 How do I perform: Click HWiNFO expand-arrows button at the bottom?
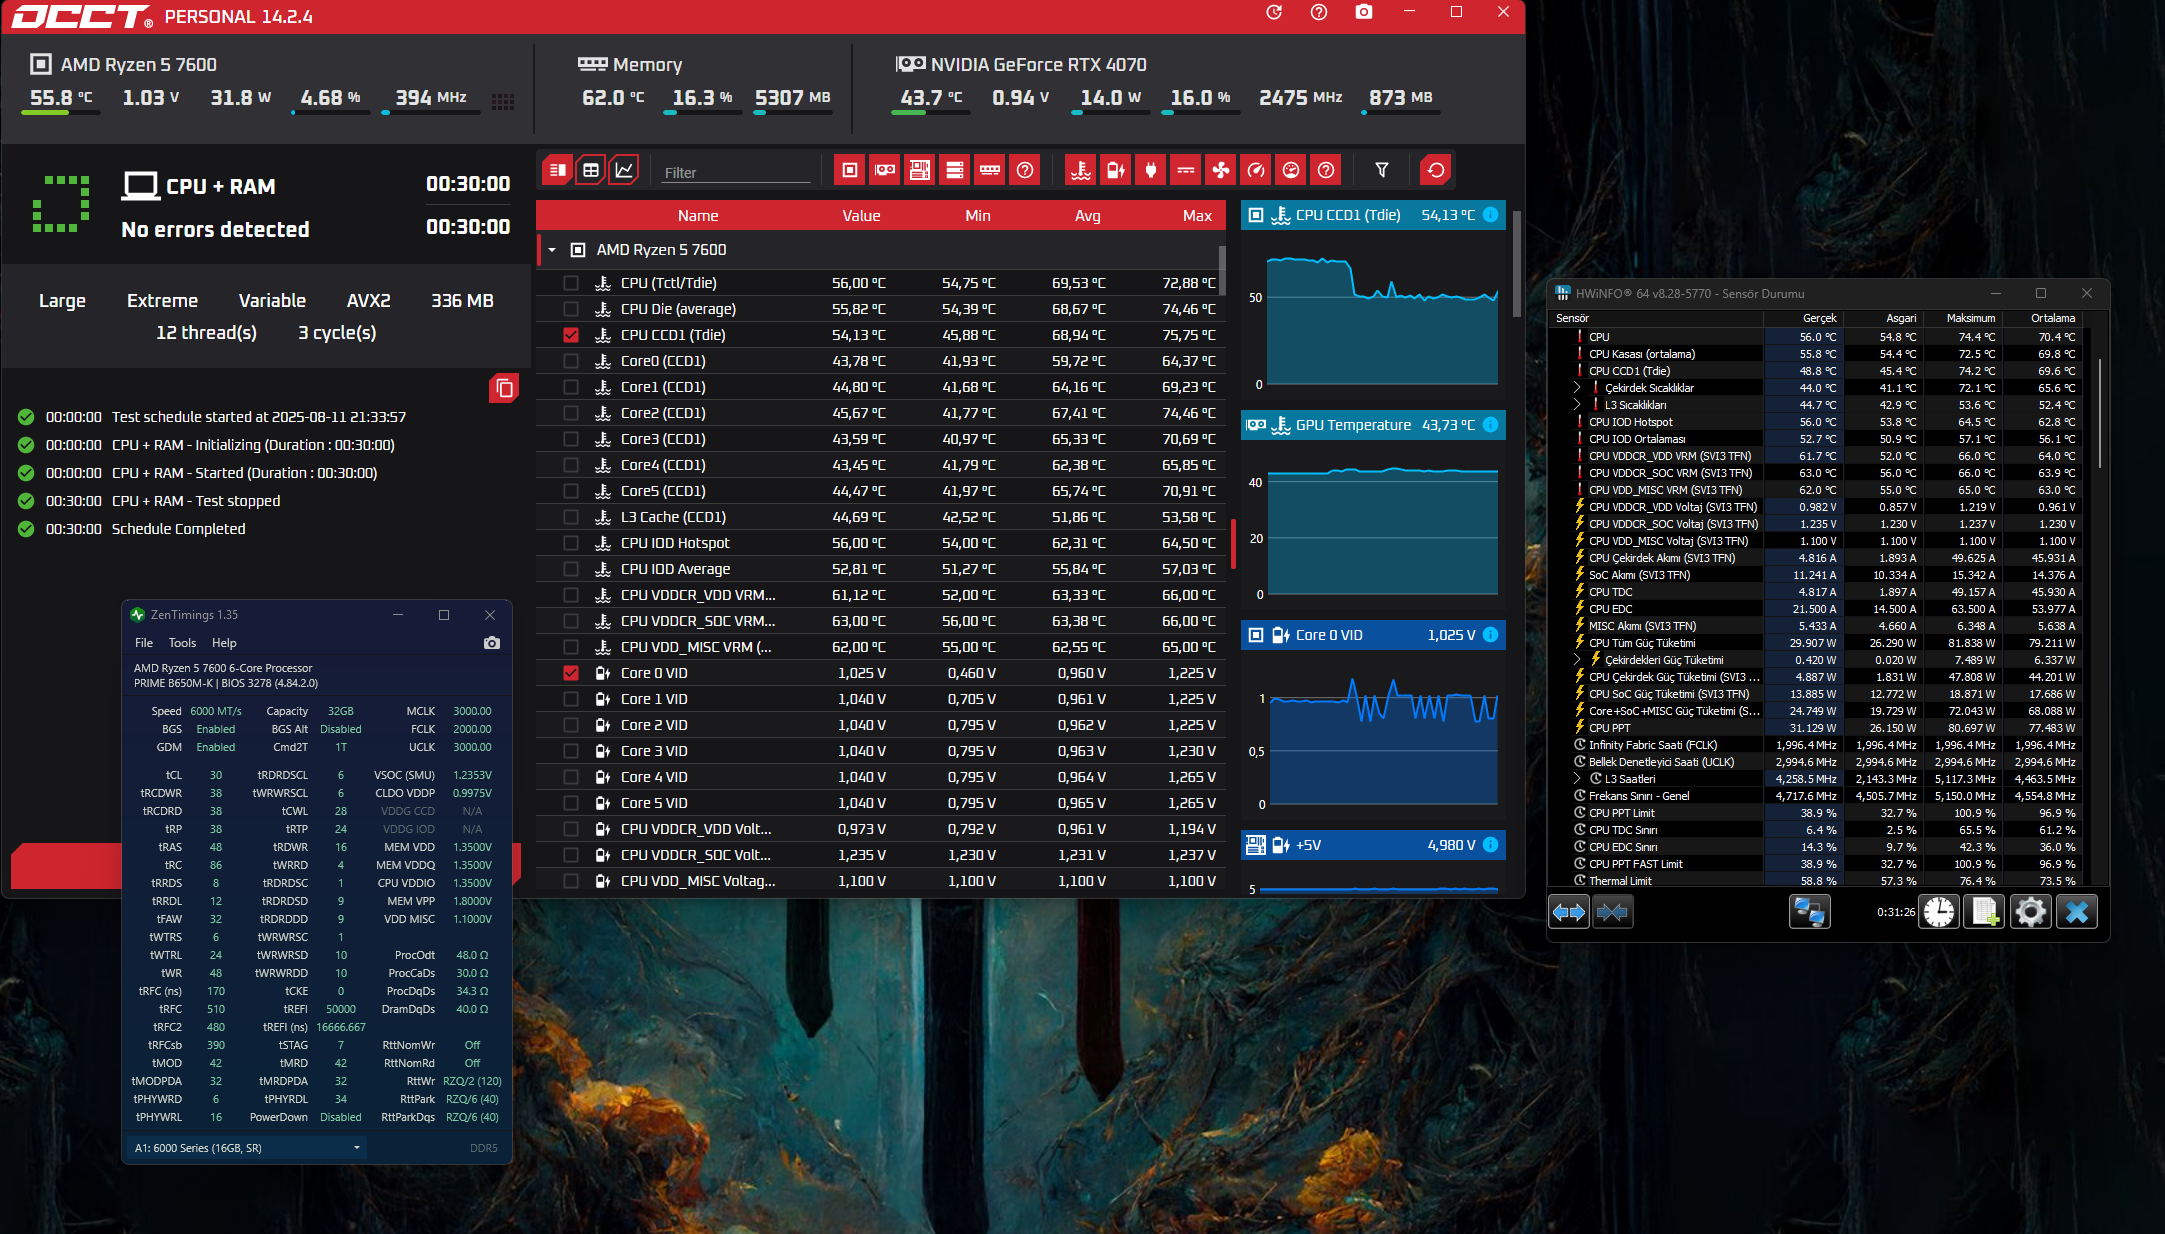point(1569,912)
